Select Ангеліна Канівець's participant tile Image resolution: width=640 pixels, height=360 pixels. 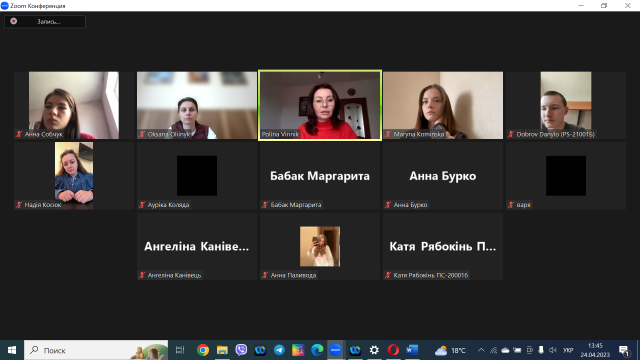click(x=197, y=247)
